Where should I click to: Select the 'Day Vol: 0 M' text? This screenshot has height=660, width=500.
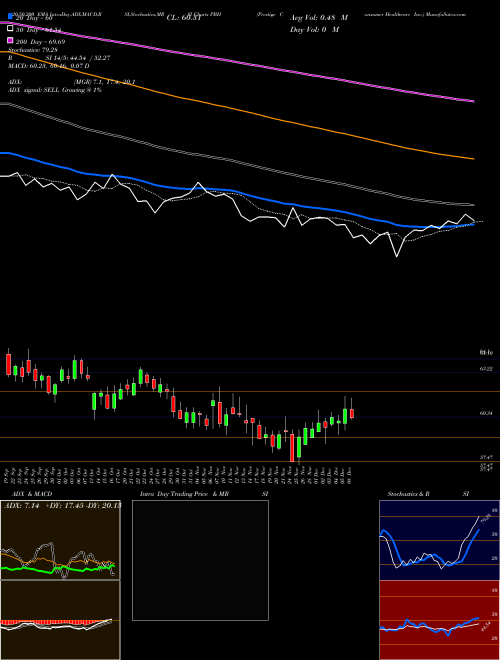coord(314,29)
